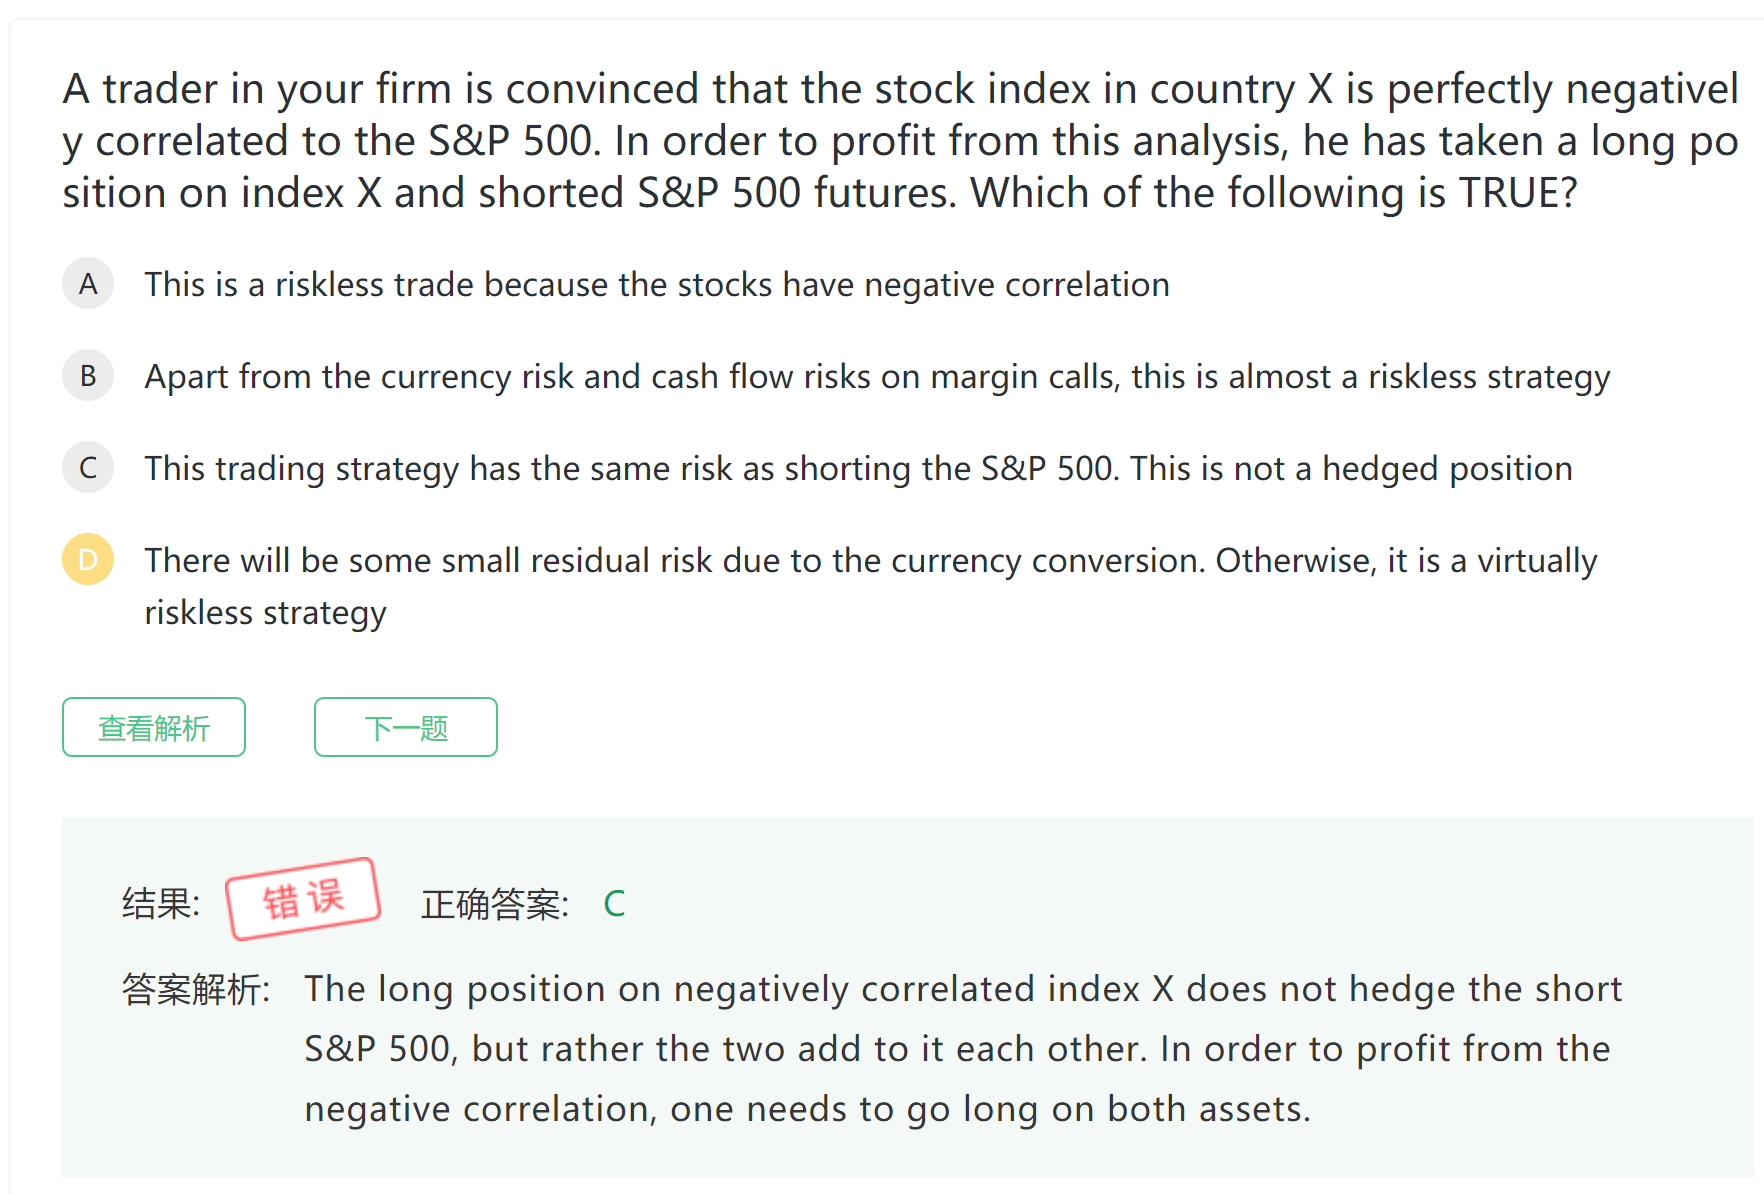Select answer option A circle

pyautogui.click(x=88, y=284)
